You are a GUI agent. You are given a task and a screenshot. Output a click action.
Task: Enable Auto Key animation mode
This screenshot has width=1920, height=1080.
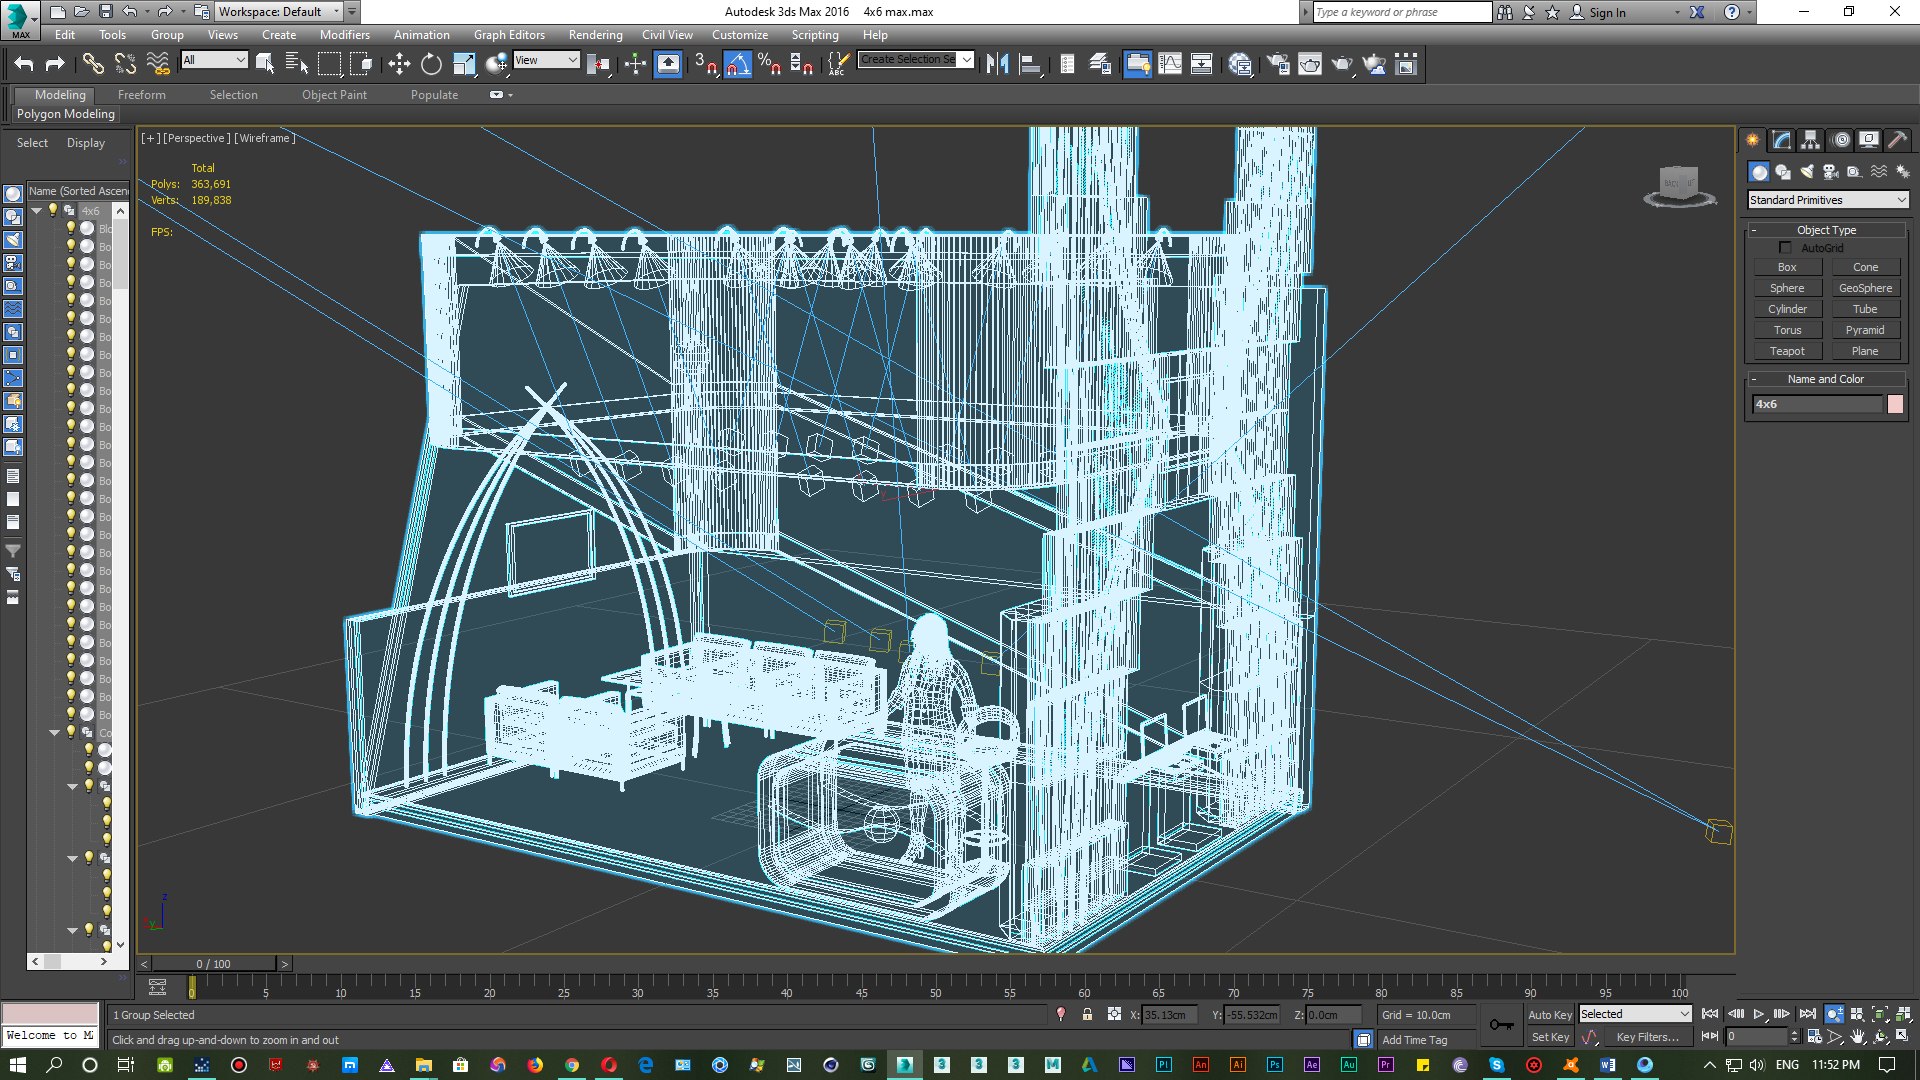pyautogui.click(x=1549, y=1014)
